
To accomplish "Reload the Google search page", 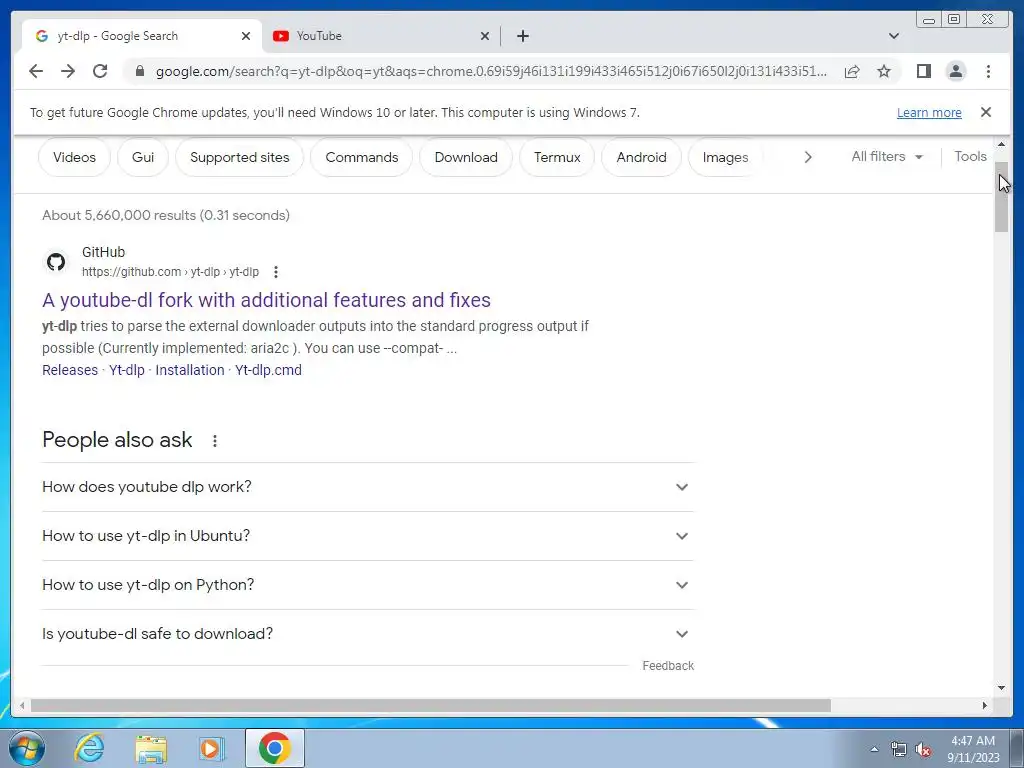I will [100, 71].
